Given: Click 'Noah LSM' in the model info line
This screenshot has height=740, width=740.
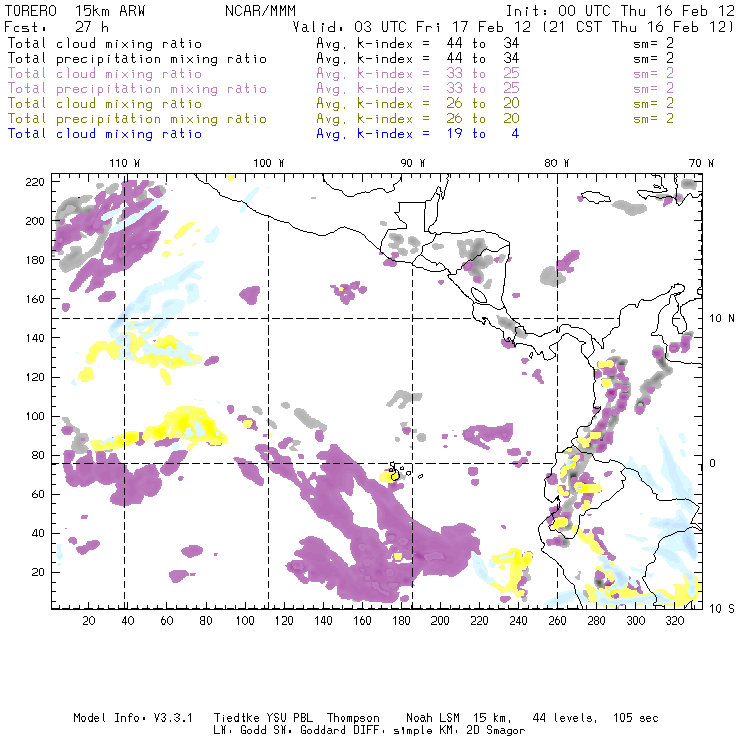Looking at the screenshot, I should 433,718.
